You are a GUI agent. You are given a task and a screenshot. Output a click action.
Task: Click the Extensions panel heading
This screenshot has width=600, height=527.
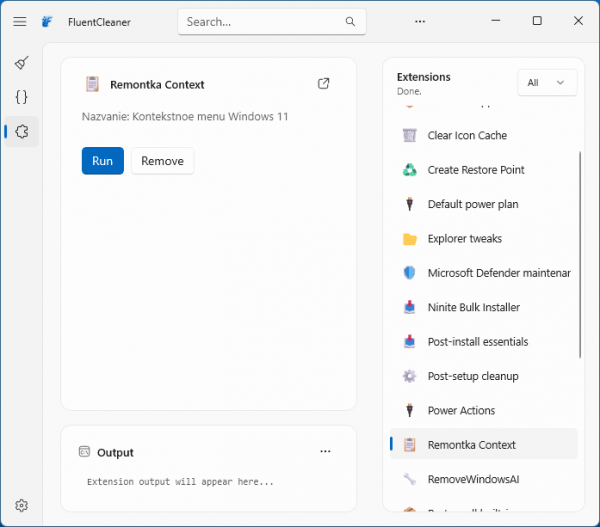(424, 77)
